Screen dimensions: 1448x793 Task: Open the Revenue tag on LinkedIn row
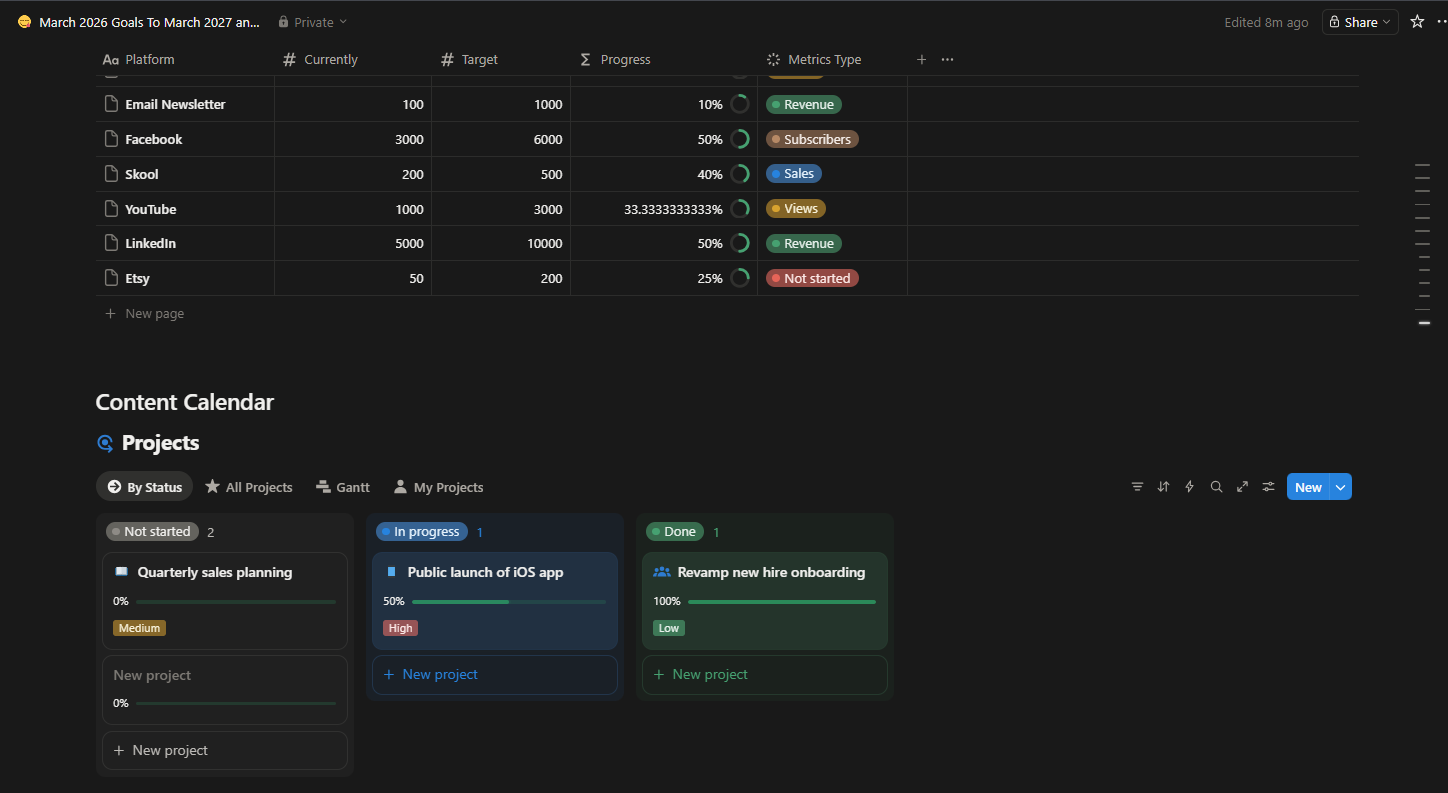pos(804,243)
